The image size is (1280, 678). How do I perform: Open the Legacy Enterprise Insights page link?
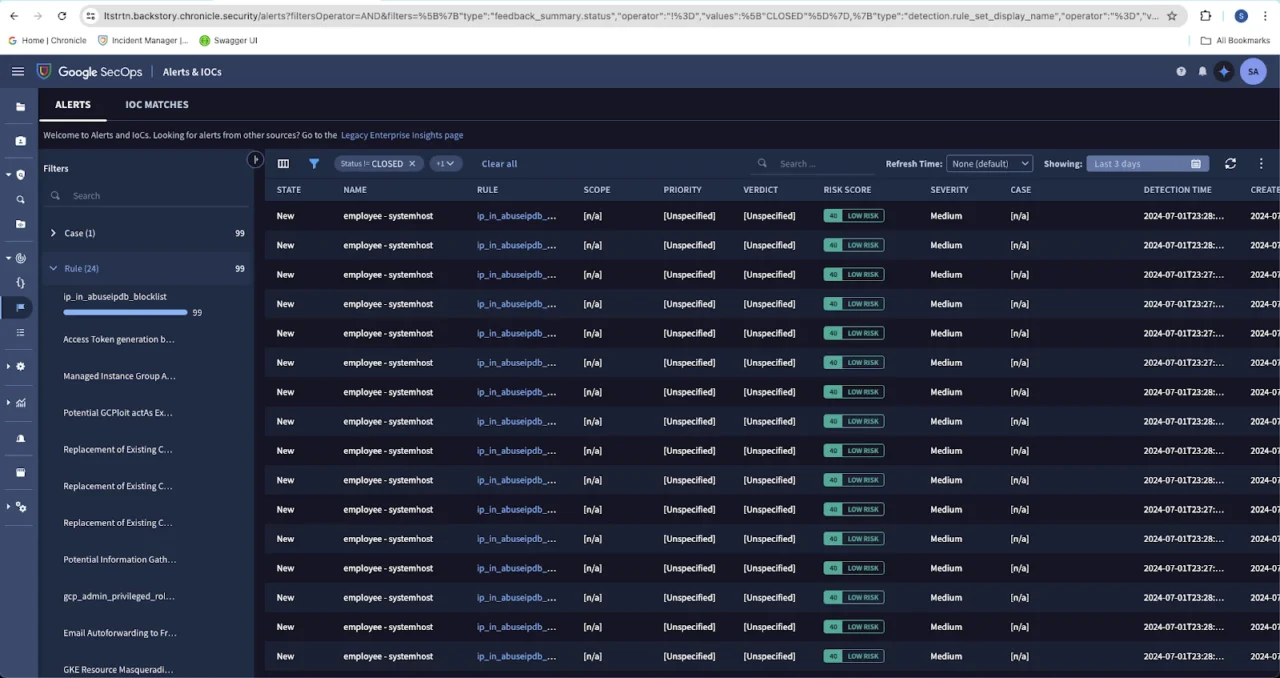pyautogui.click(x=402, y=135)
